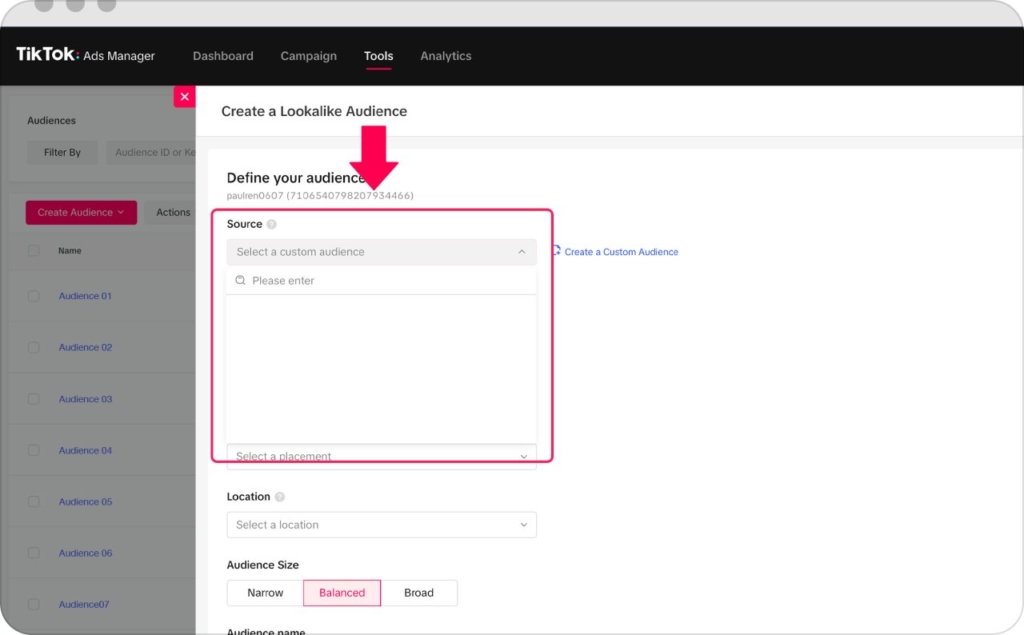Screen dimensions: 1024x635
Task: Close the Audiences panel with the X
Action: [x=184, y=96]
